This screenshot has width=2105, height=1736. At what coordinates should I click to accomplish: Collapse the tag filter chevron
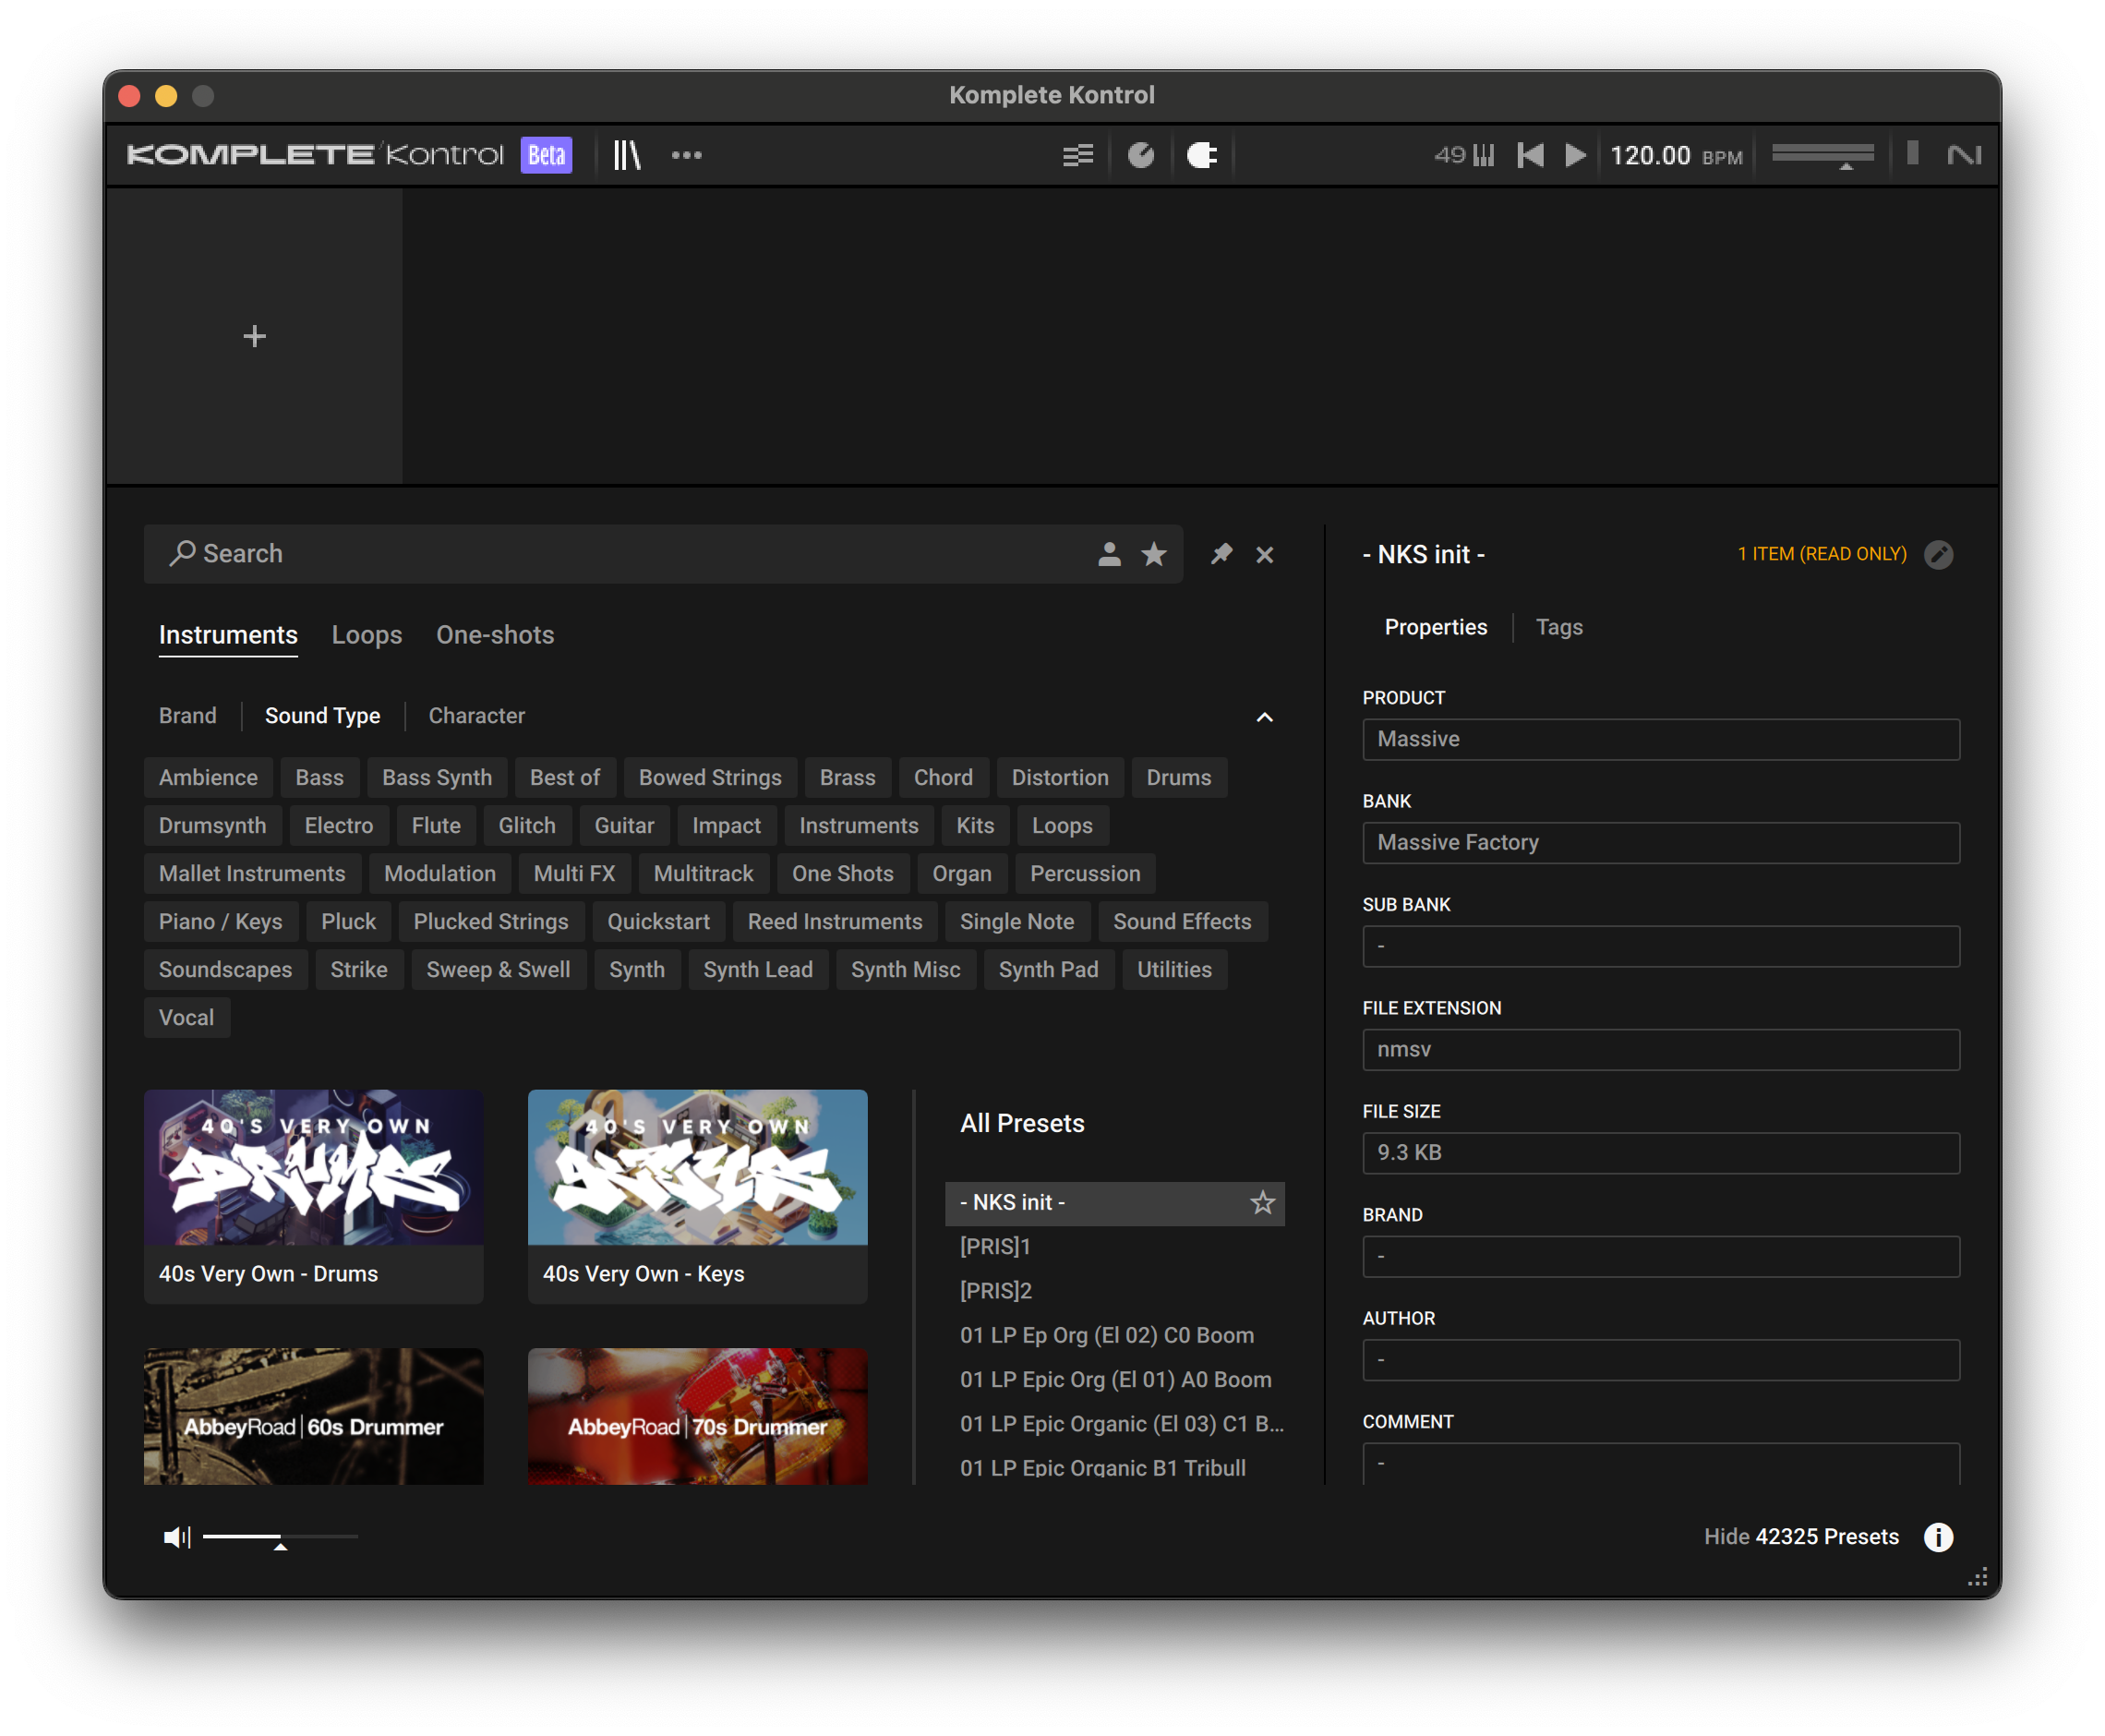point(1264,717)
